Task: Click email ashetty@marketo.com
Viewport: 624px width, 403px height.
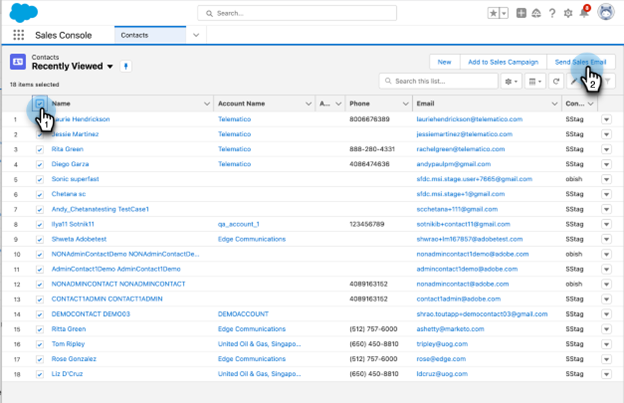Action: [450, 329]
